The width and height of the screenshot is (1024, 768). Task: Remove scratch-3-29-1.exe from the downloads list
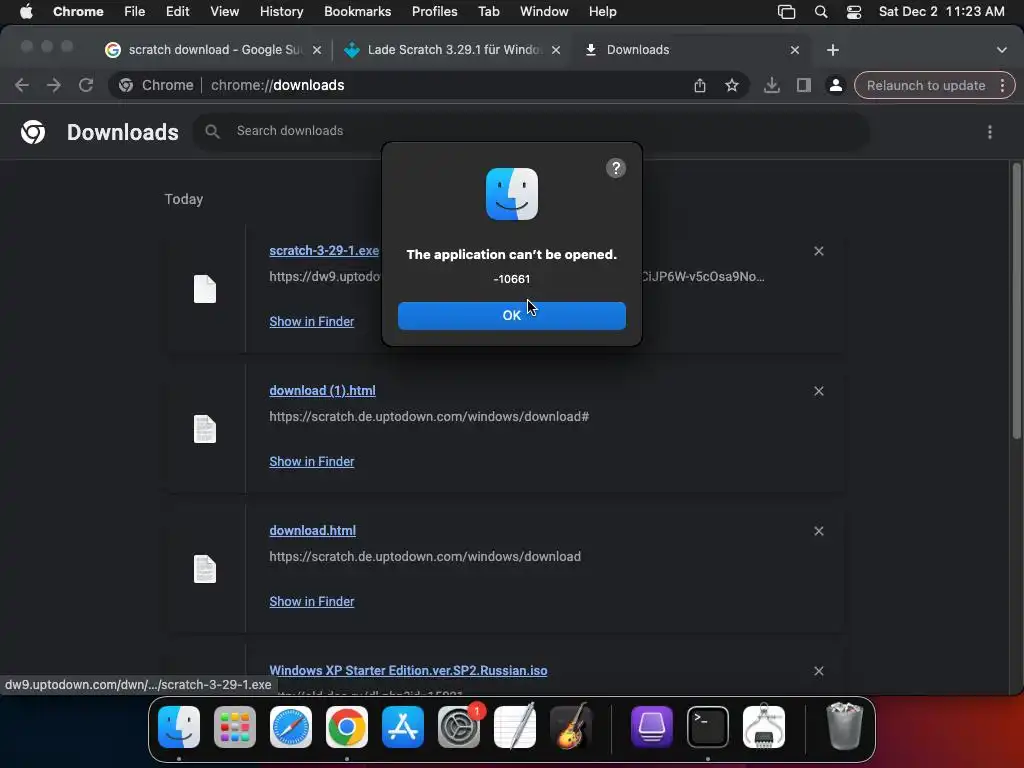tap(818, 251)
